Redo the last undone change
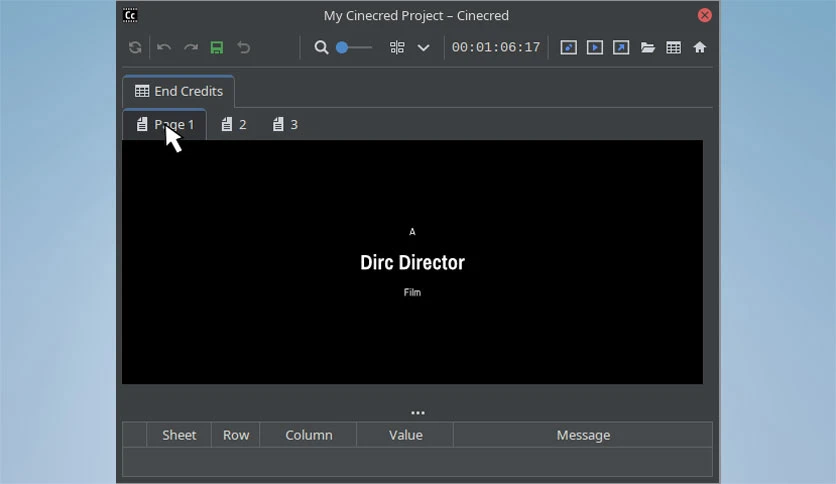 click(x=191, y=47)
